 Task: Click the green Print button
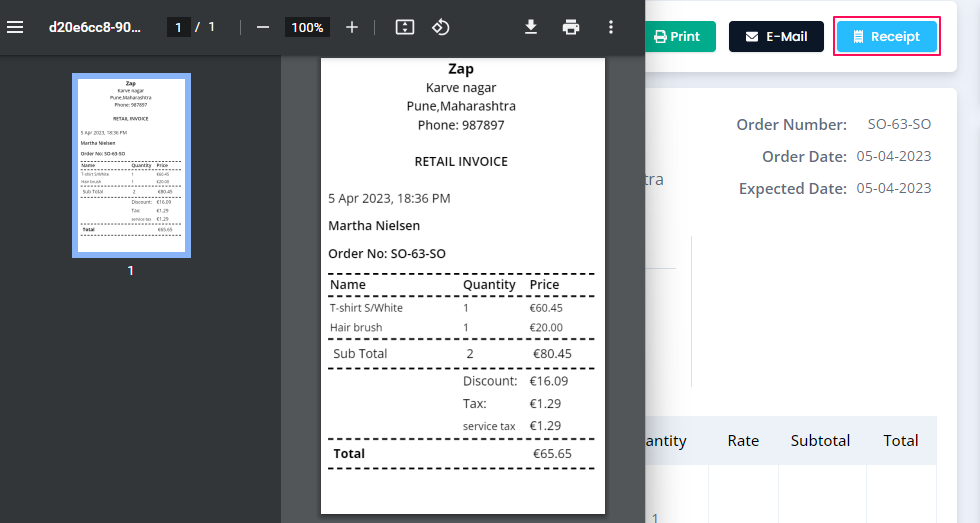pos(680,36)
